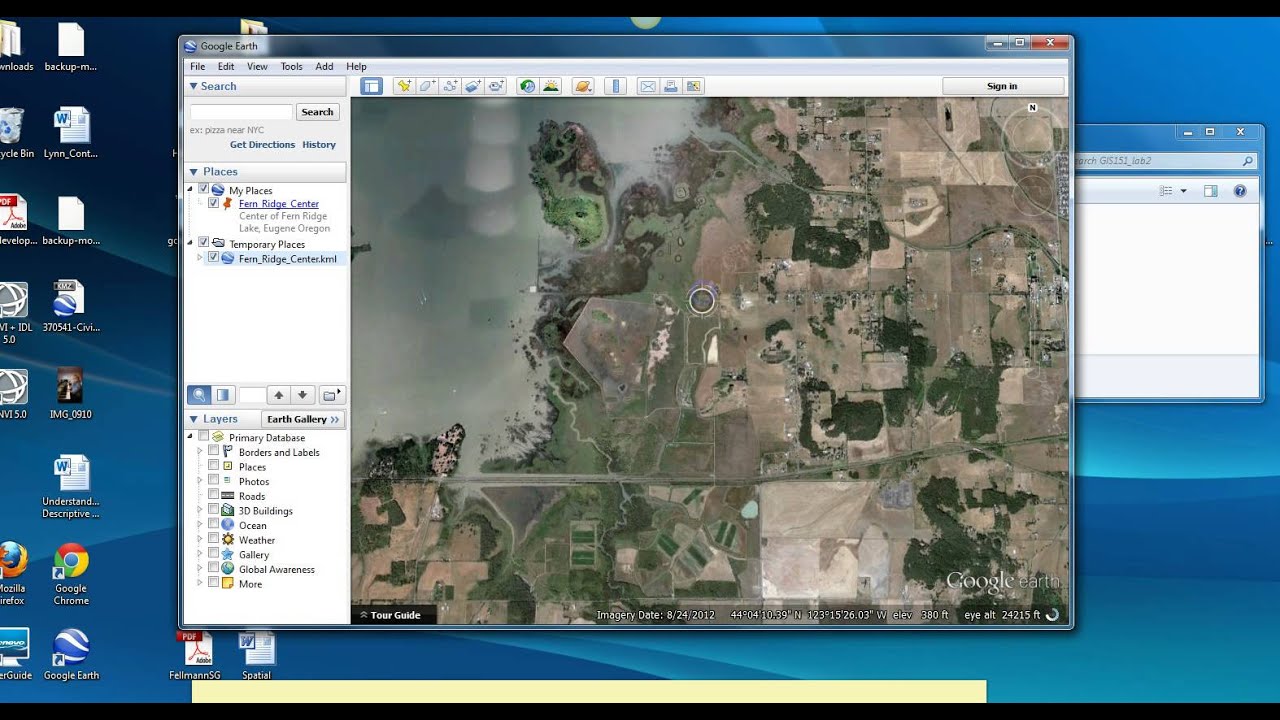
Task: Click the Print icon in toolbar
Action: pos(671,86)
